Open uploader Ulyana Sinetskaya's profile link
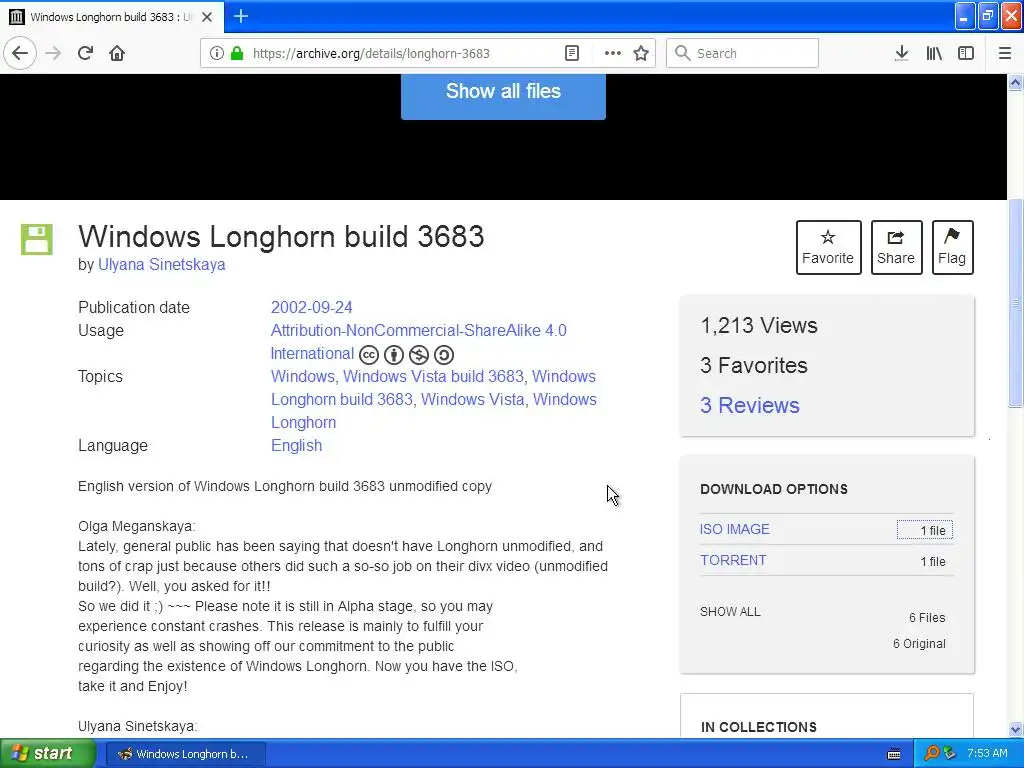1024x768 pixels. [161, 264]
